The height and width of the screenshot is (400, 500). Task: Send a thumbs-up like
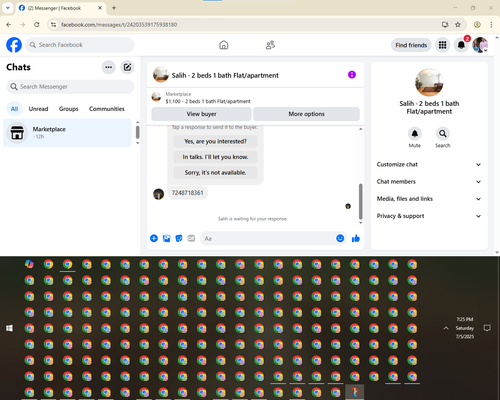click(x=356, y=238)
